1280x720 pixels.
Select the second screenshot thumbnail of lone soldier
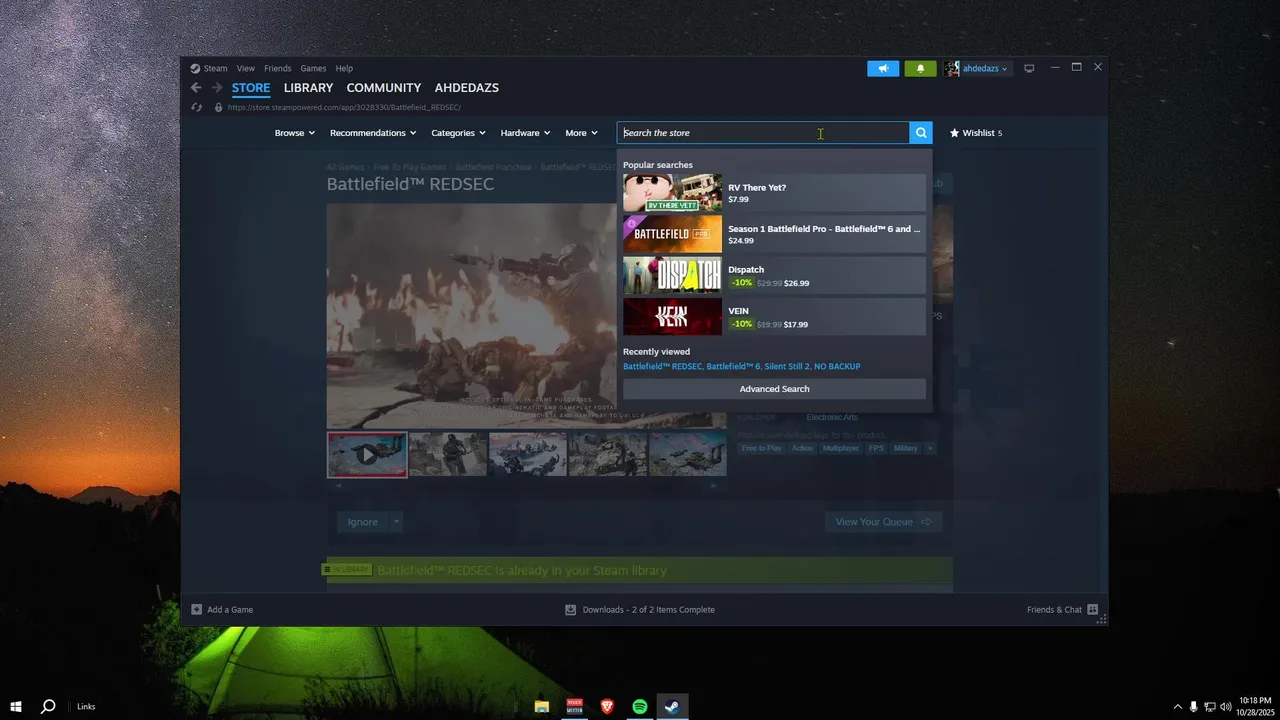point(447,454)
